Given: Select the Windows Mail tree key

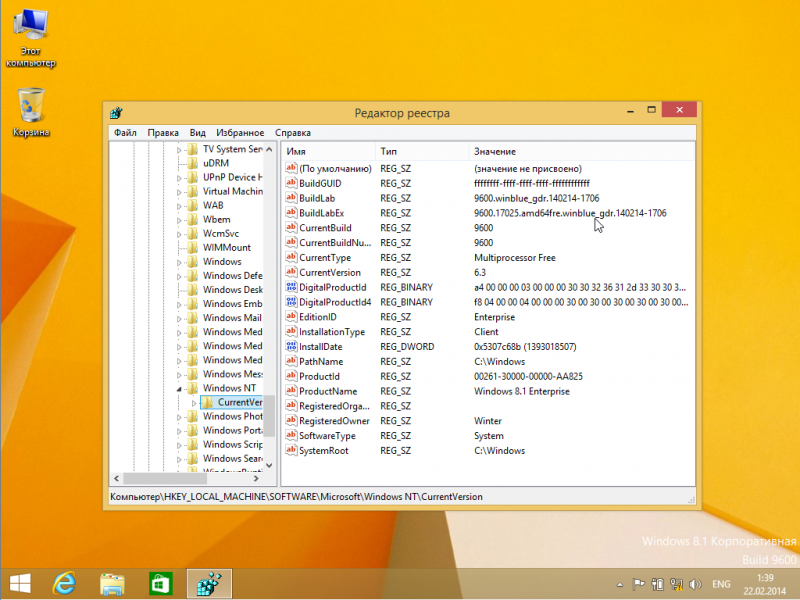Looking at the screenshot, I should (x=232, y=318).
